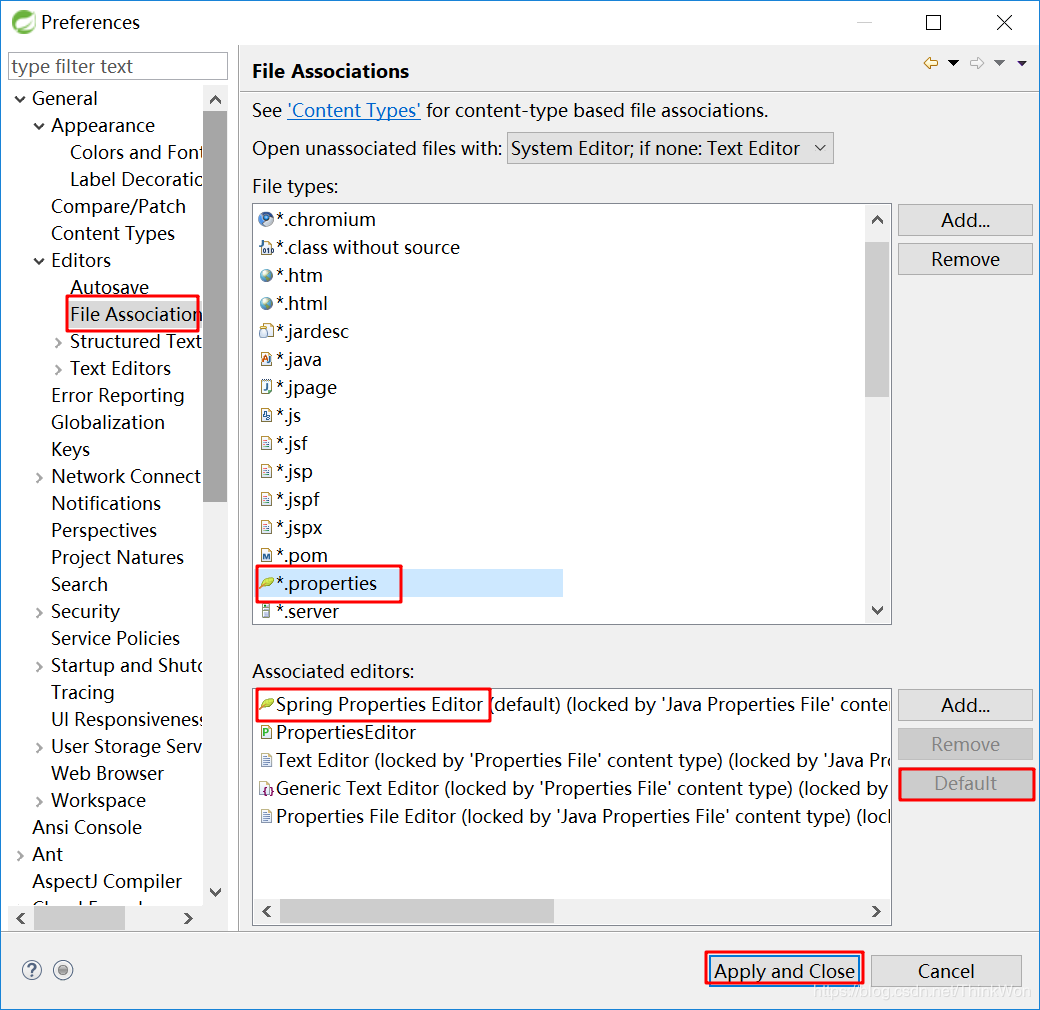Screen dimensions: 1040x1010
Task: Collapse the Appearance tree node
Action: pos(39,126)
